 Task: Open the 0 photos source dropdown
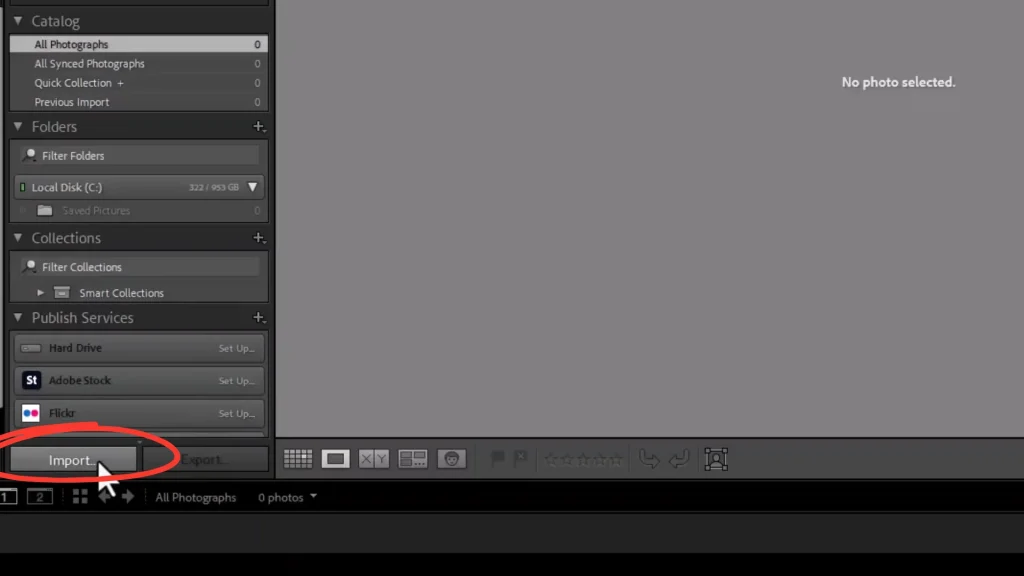(x=287, y=497)
